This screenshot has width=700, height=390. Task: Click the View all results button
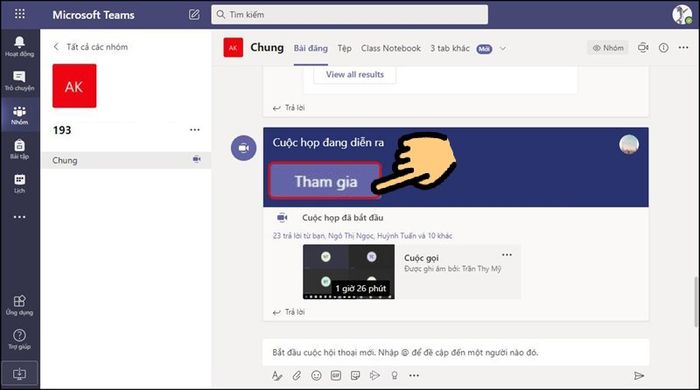(x=354, y=75)
